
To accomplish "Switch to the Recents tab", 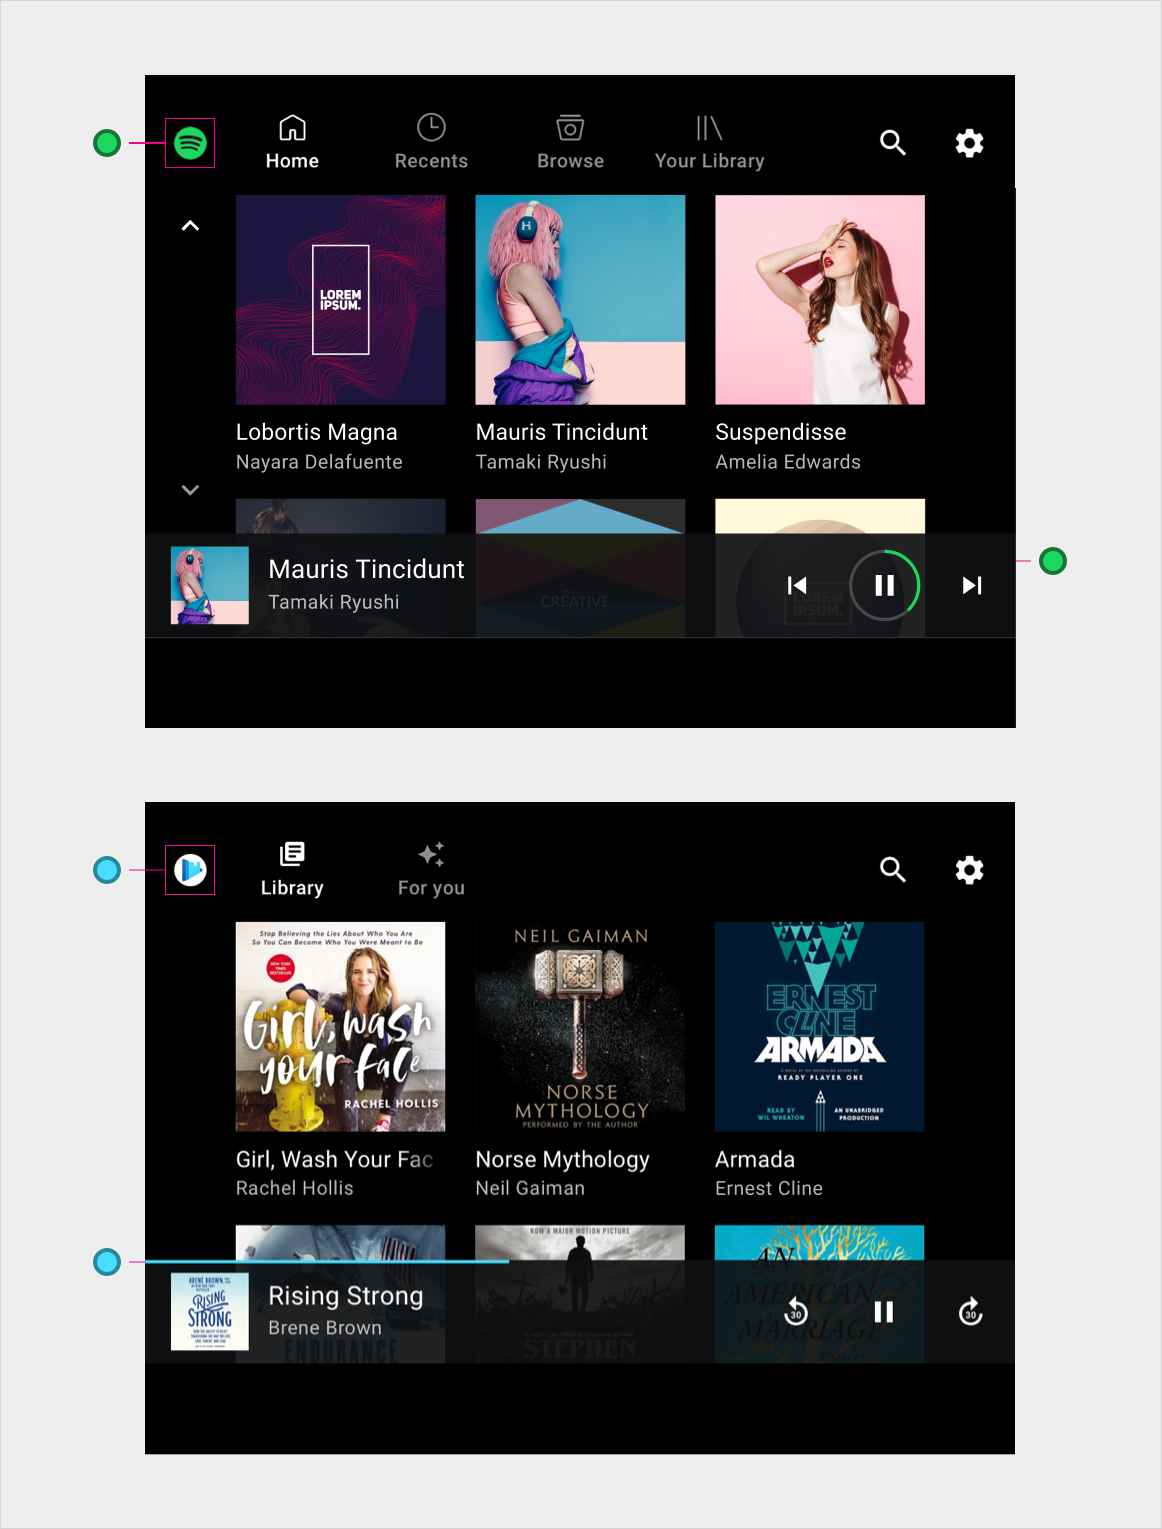I will point(431,143).
